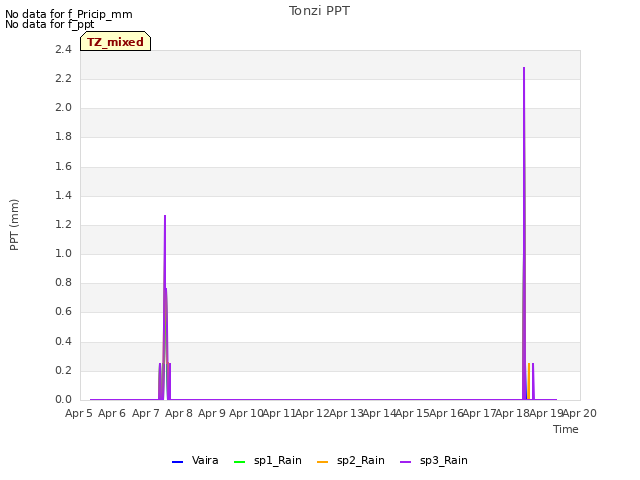Viewport: 640px width, 480px height.
Task: Click the Tonzi PPT chart title
Action: [319, 11]
